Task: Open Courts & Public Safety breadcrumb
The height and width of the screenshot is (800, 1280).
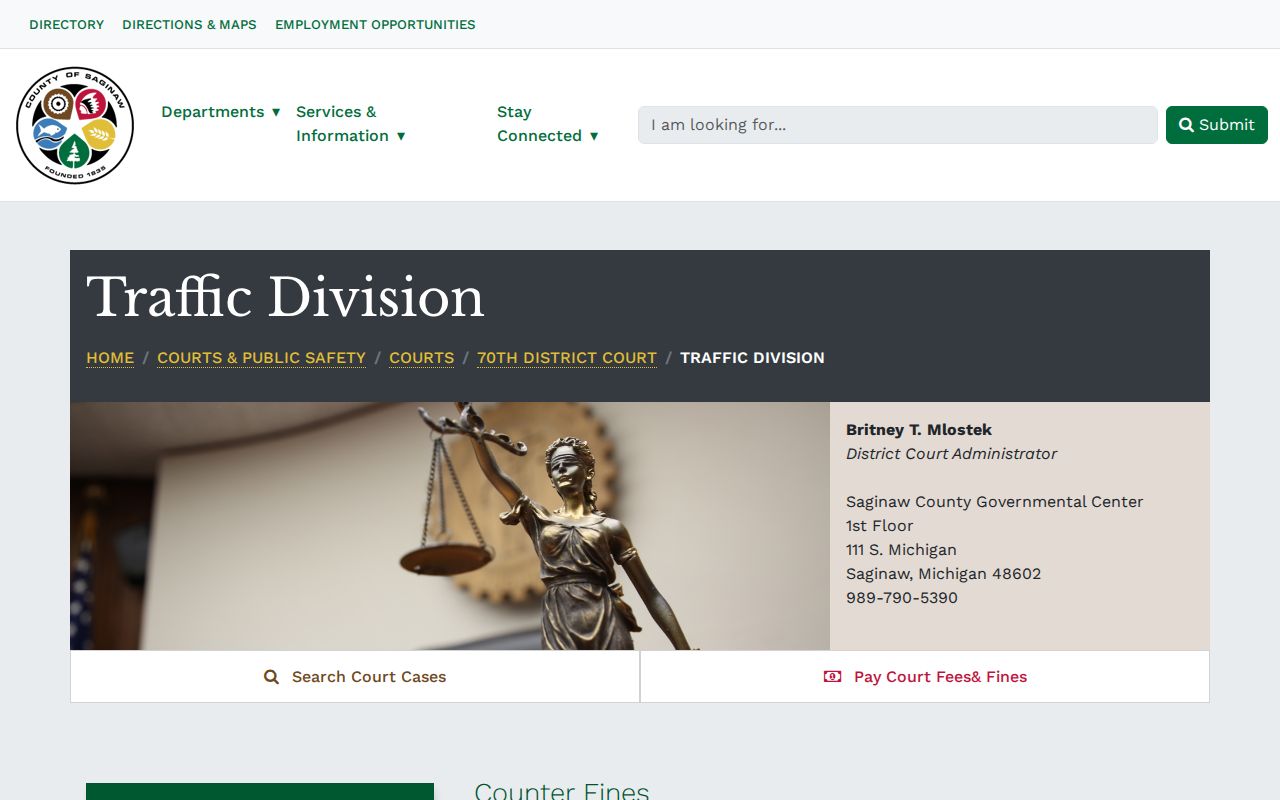Action: coord(261,358)
